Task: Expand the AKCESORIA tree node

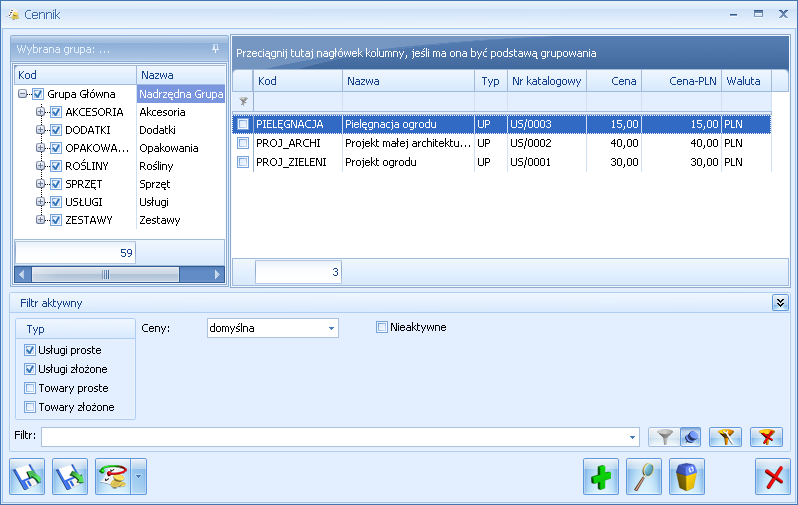Action: [40, 111]
